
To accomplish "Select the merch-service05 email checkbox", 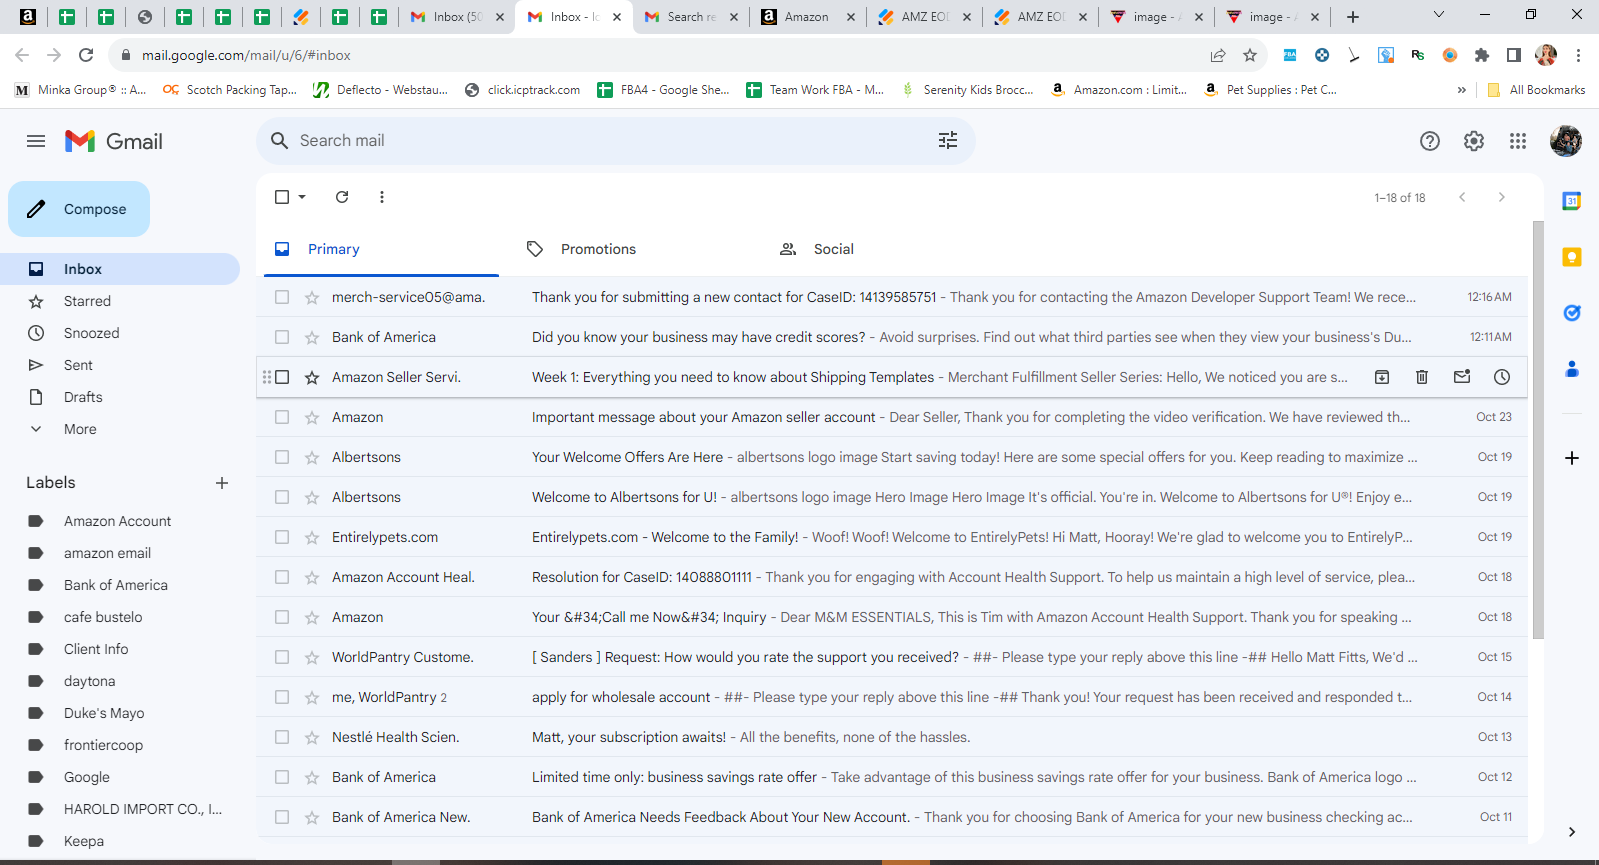I will point(282,297).
